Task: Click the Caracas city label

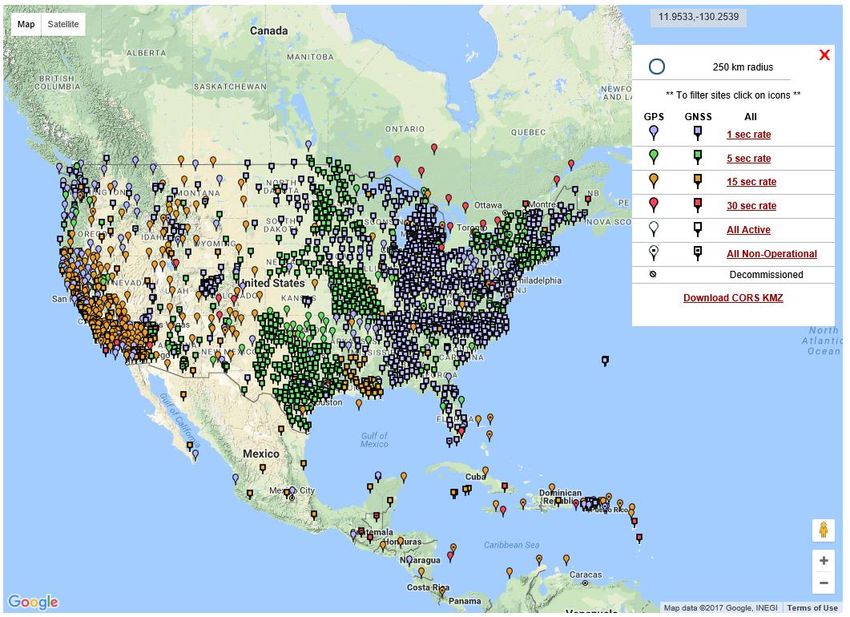Action: tap(585, 575)
